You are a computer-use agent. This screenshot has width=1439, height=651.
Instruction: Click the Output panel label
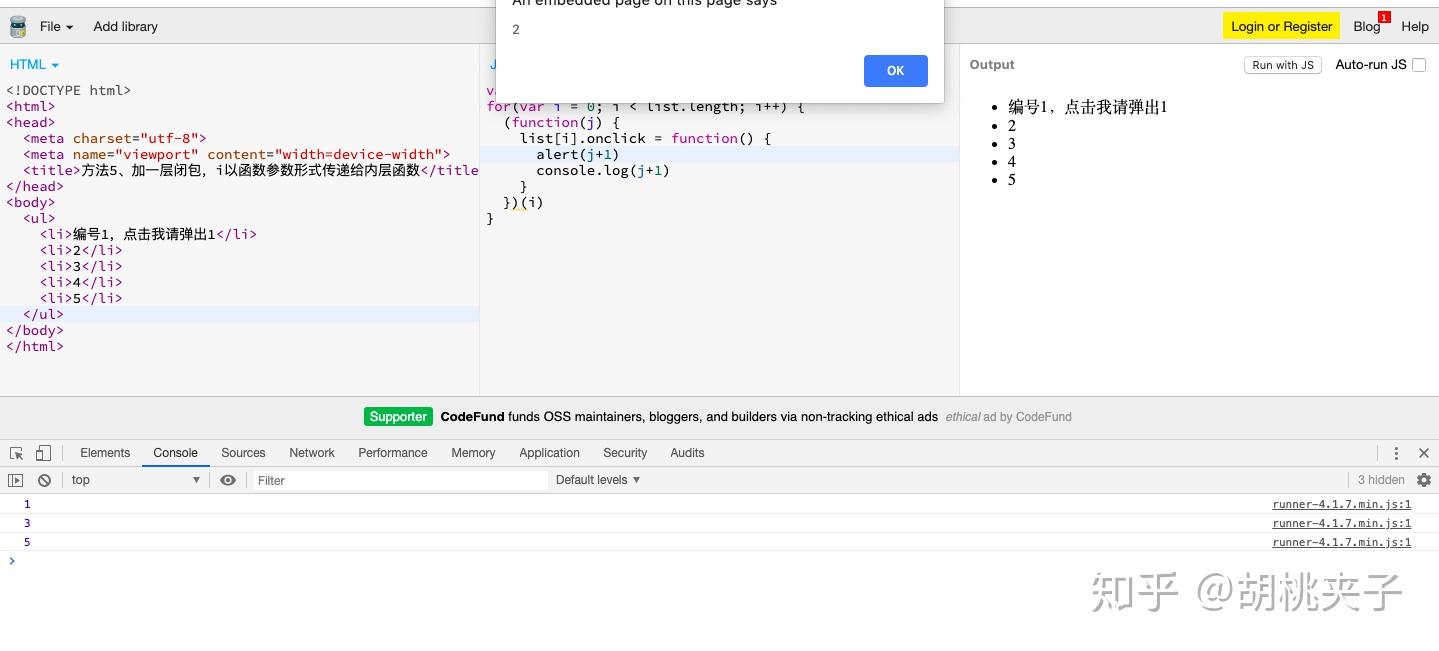coord(992,64)
